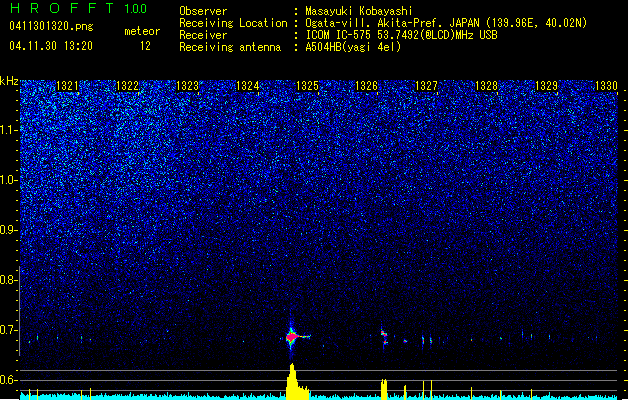Click the 1330 time marker

tap(606, 86)
